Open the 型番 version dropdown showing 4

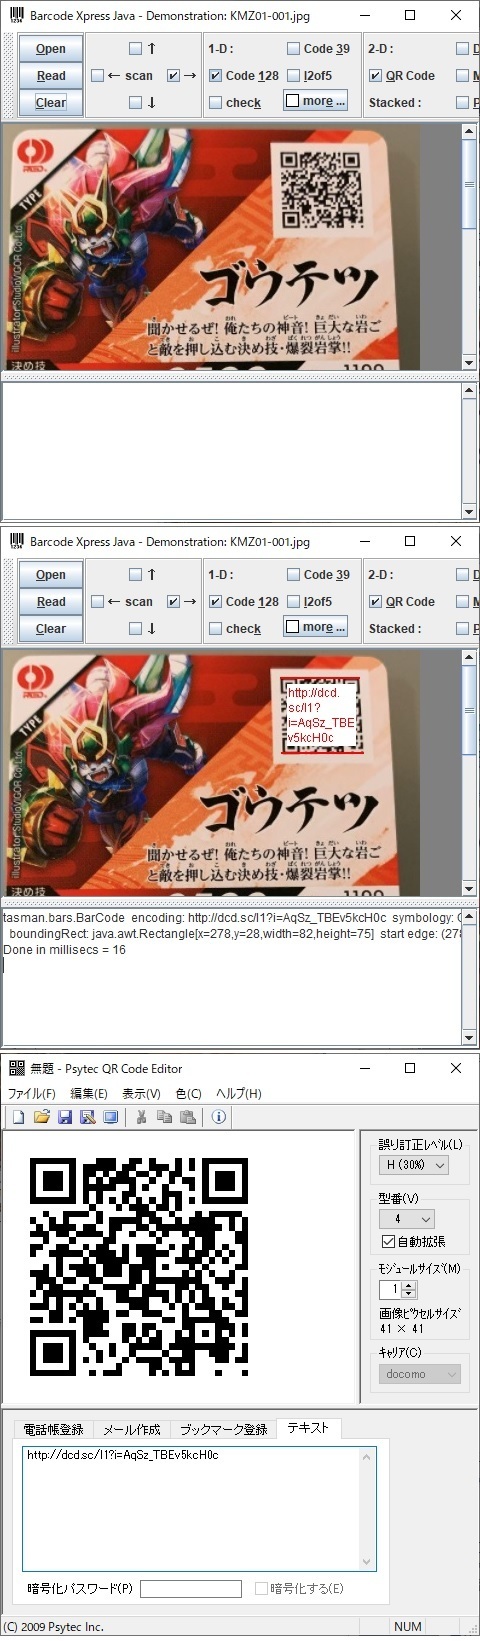tap(407, 1219)
